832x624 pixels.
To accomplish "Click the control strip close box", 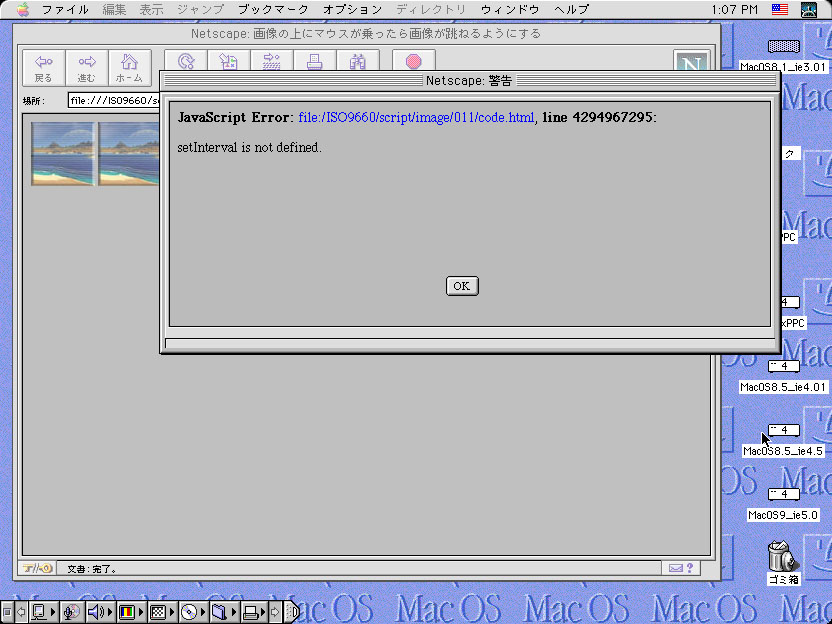I will pos(7,612).
